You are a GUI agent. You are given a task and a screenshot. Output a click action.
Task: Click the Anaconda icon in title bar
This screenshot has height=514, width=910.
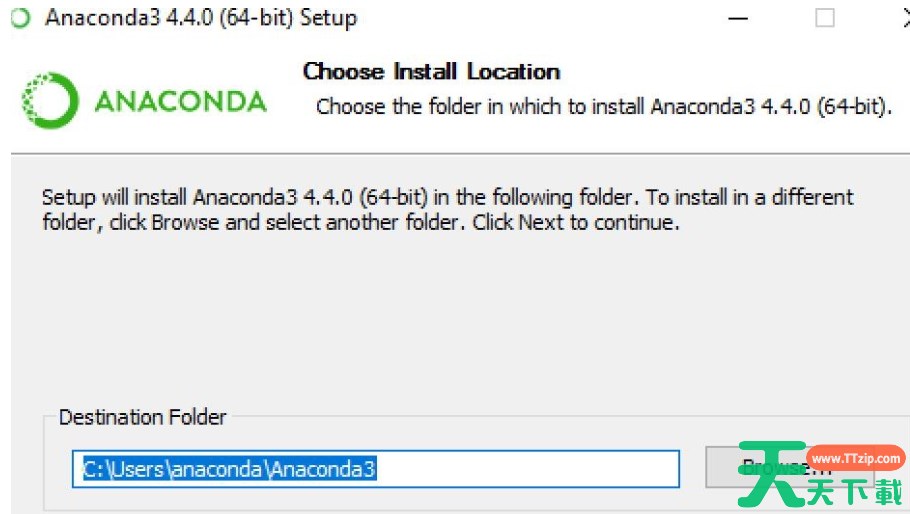pos(21,19)
